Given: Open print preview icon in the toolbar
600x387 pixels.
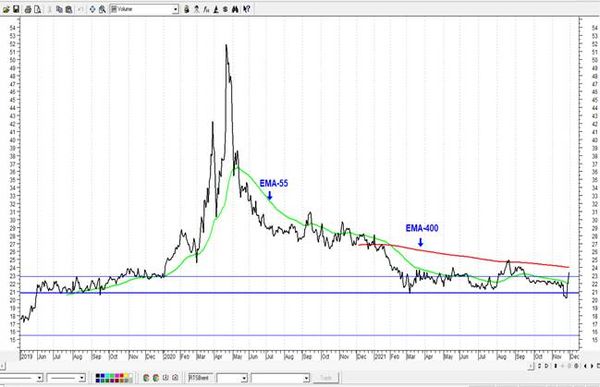Looking at the screenshot, I should tap(38, 9).
